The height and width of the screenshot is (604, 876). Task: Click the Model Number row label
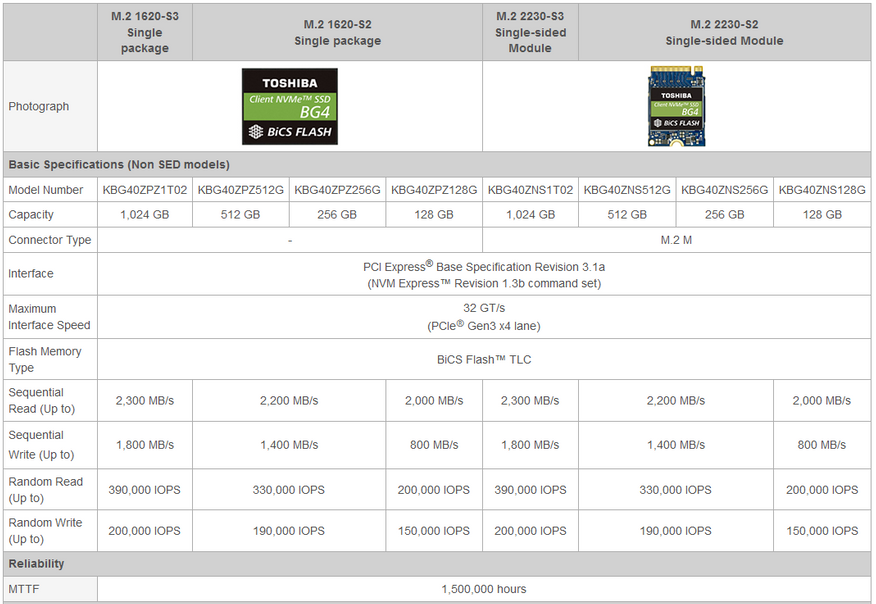[x=46, y=190]
